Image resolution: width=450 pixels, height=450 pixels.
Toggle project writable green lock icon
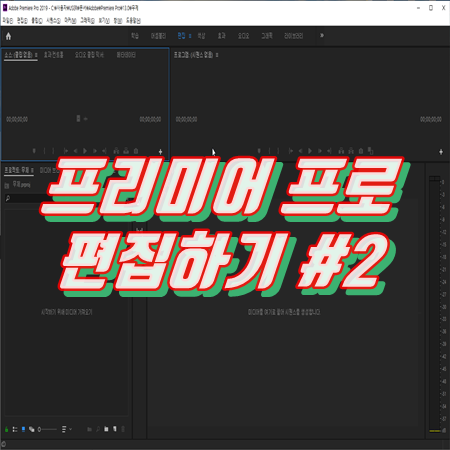click(6, 429)
